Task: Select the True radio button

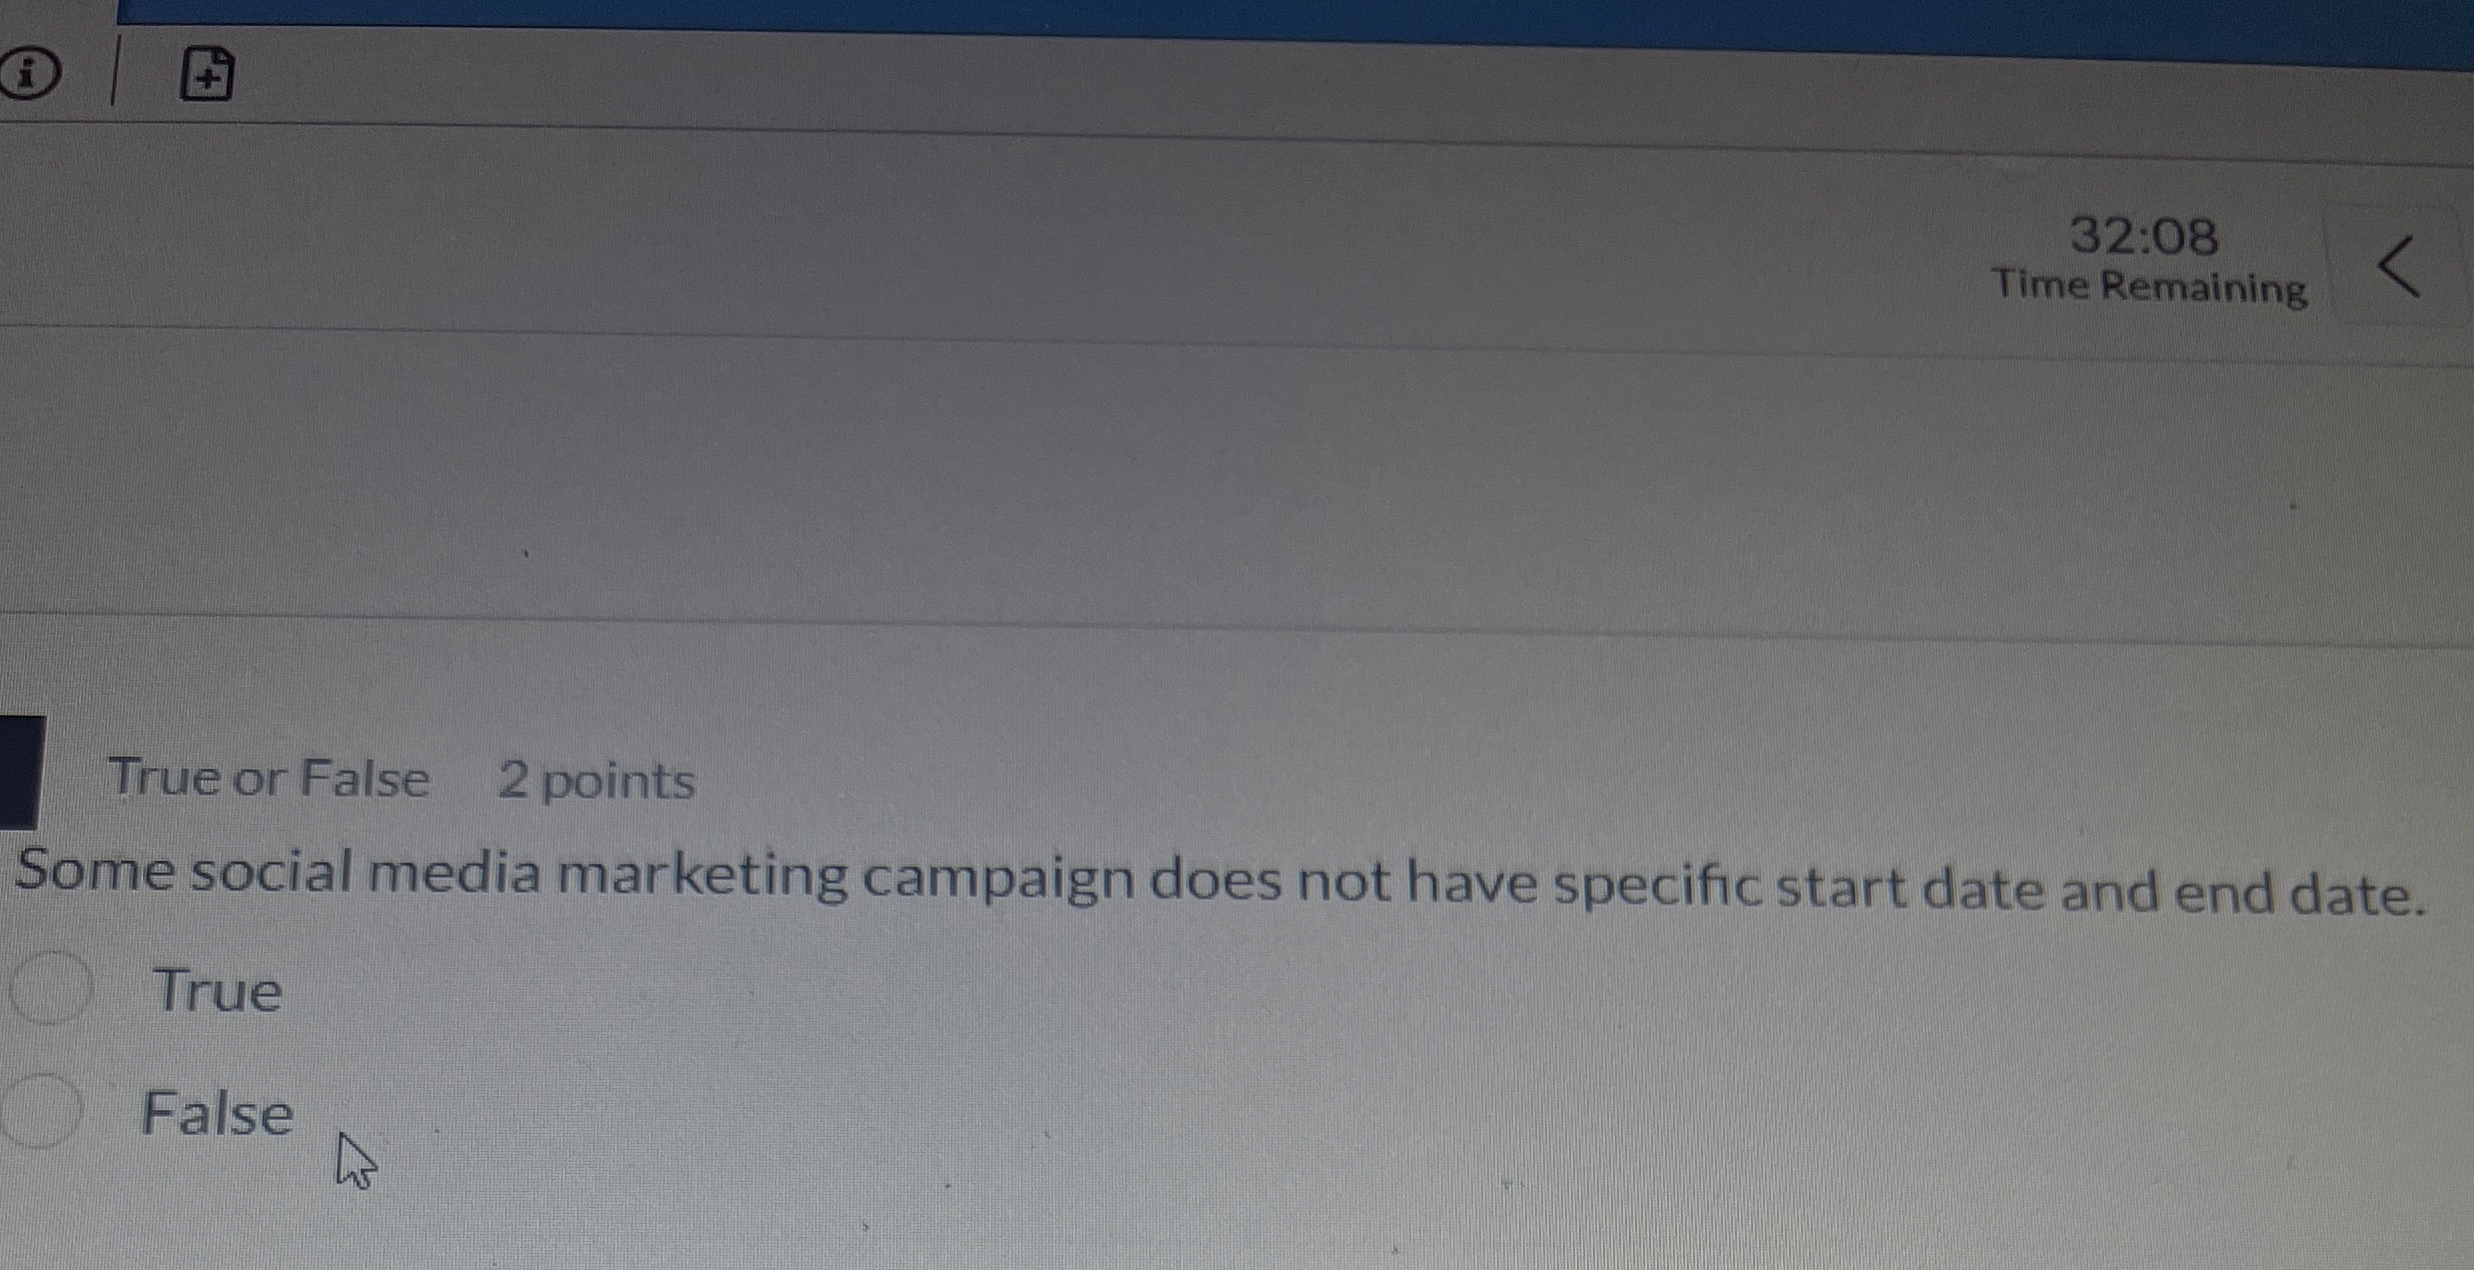Action: click(50, 987)
